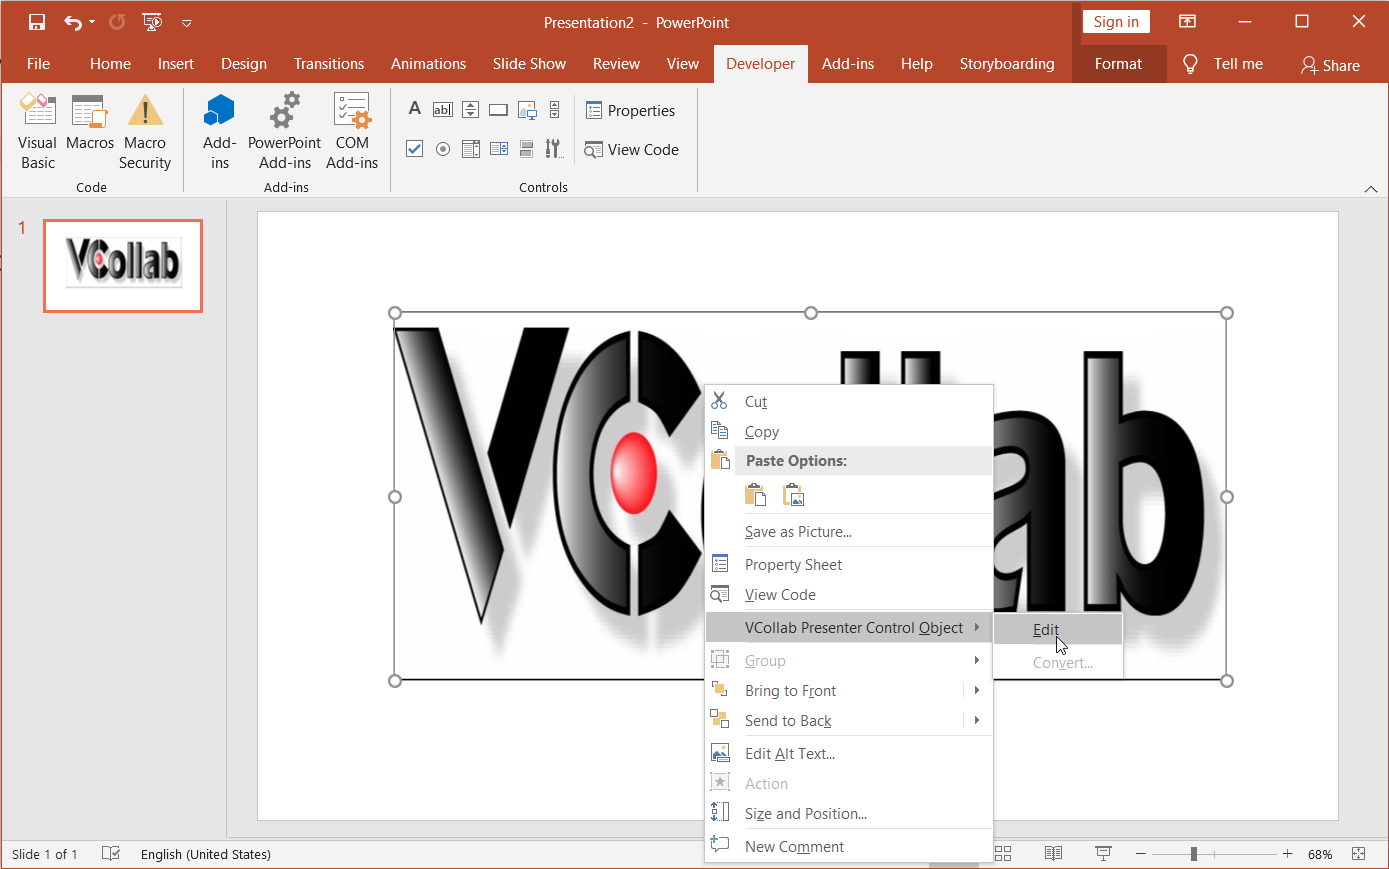1389x869 pixels.
Task: Open the Format contextual tab
Action: (1118, 64)
